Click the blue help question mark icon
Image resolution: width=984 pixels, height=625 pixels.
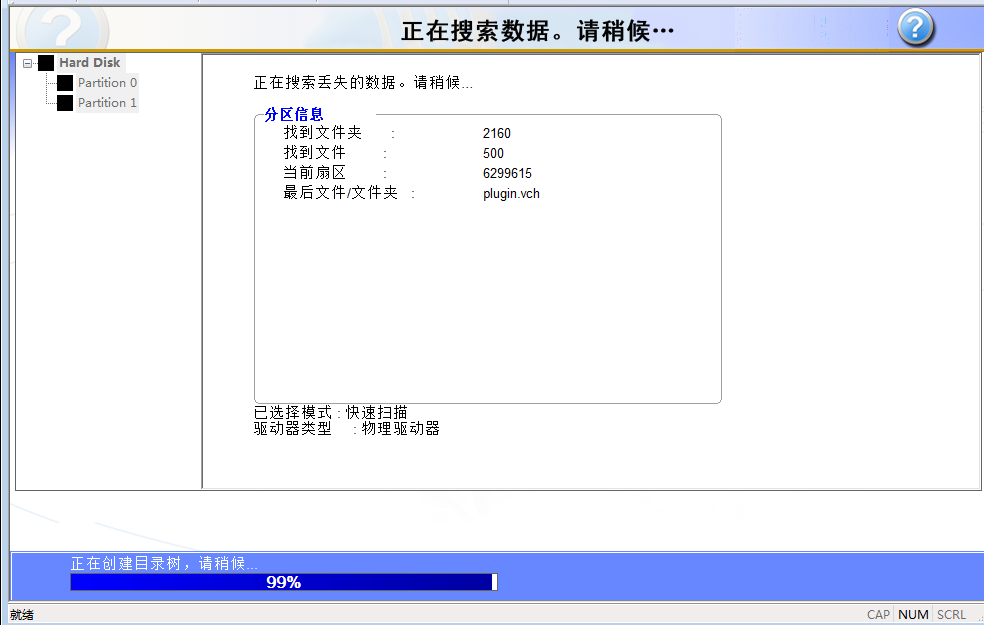point(915,28)
